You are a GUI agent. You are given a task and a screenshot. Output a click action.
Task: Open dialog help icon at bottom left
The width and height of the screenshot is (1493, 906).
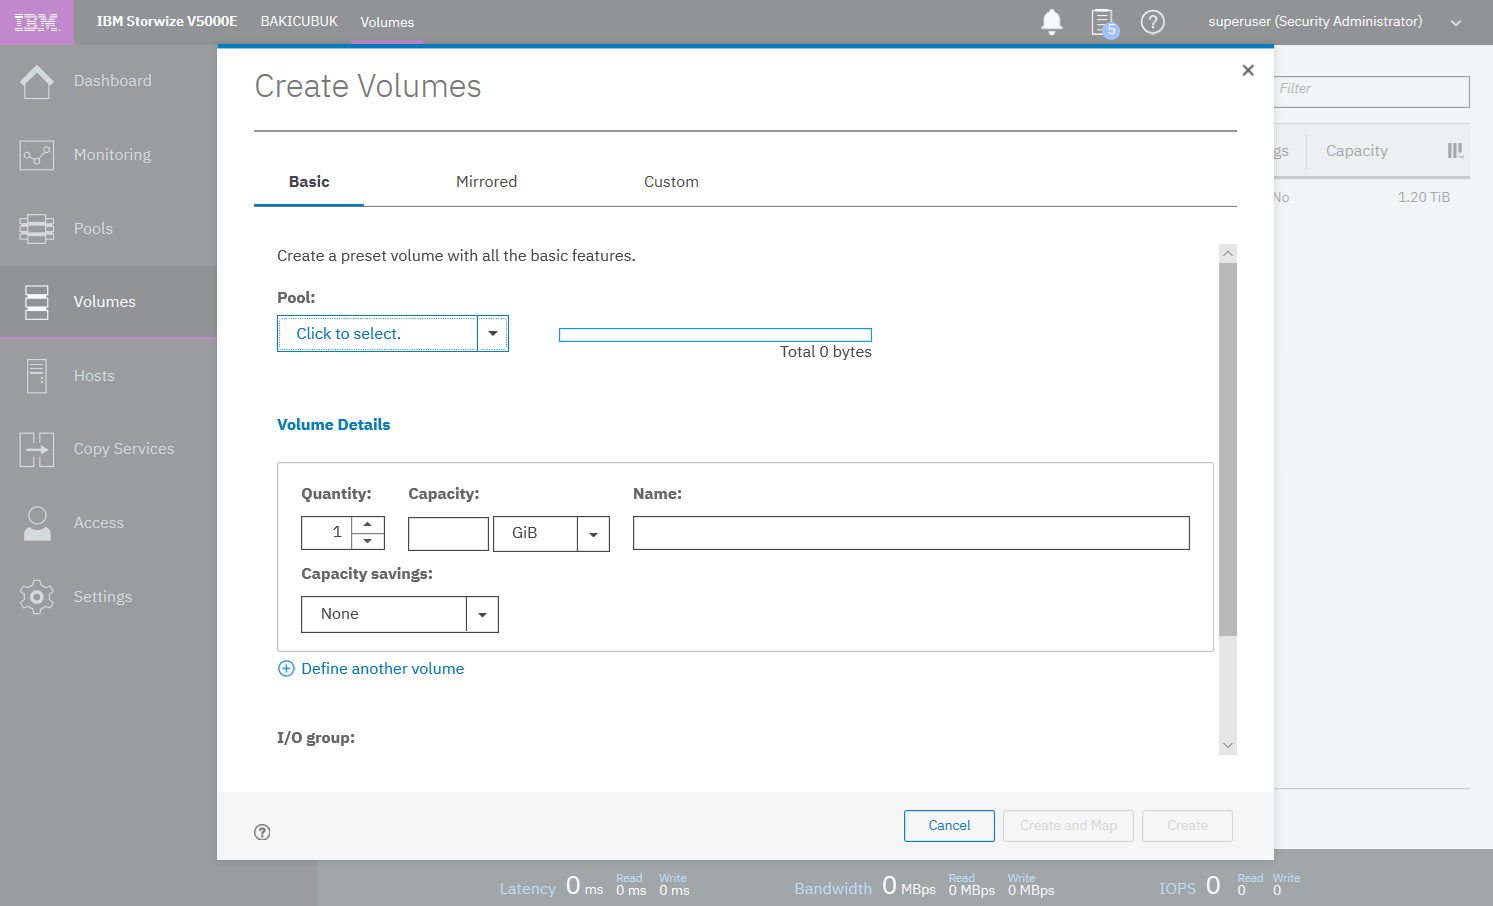(262, 832)
